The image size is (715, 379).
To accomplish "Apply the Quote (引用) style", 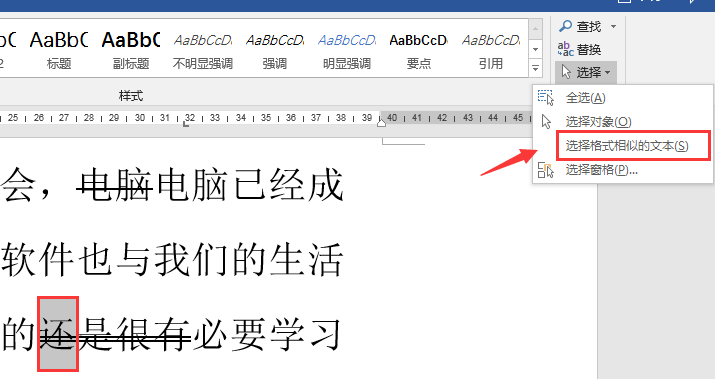I will (x=491, y=48).
